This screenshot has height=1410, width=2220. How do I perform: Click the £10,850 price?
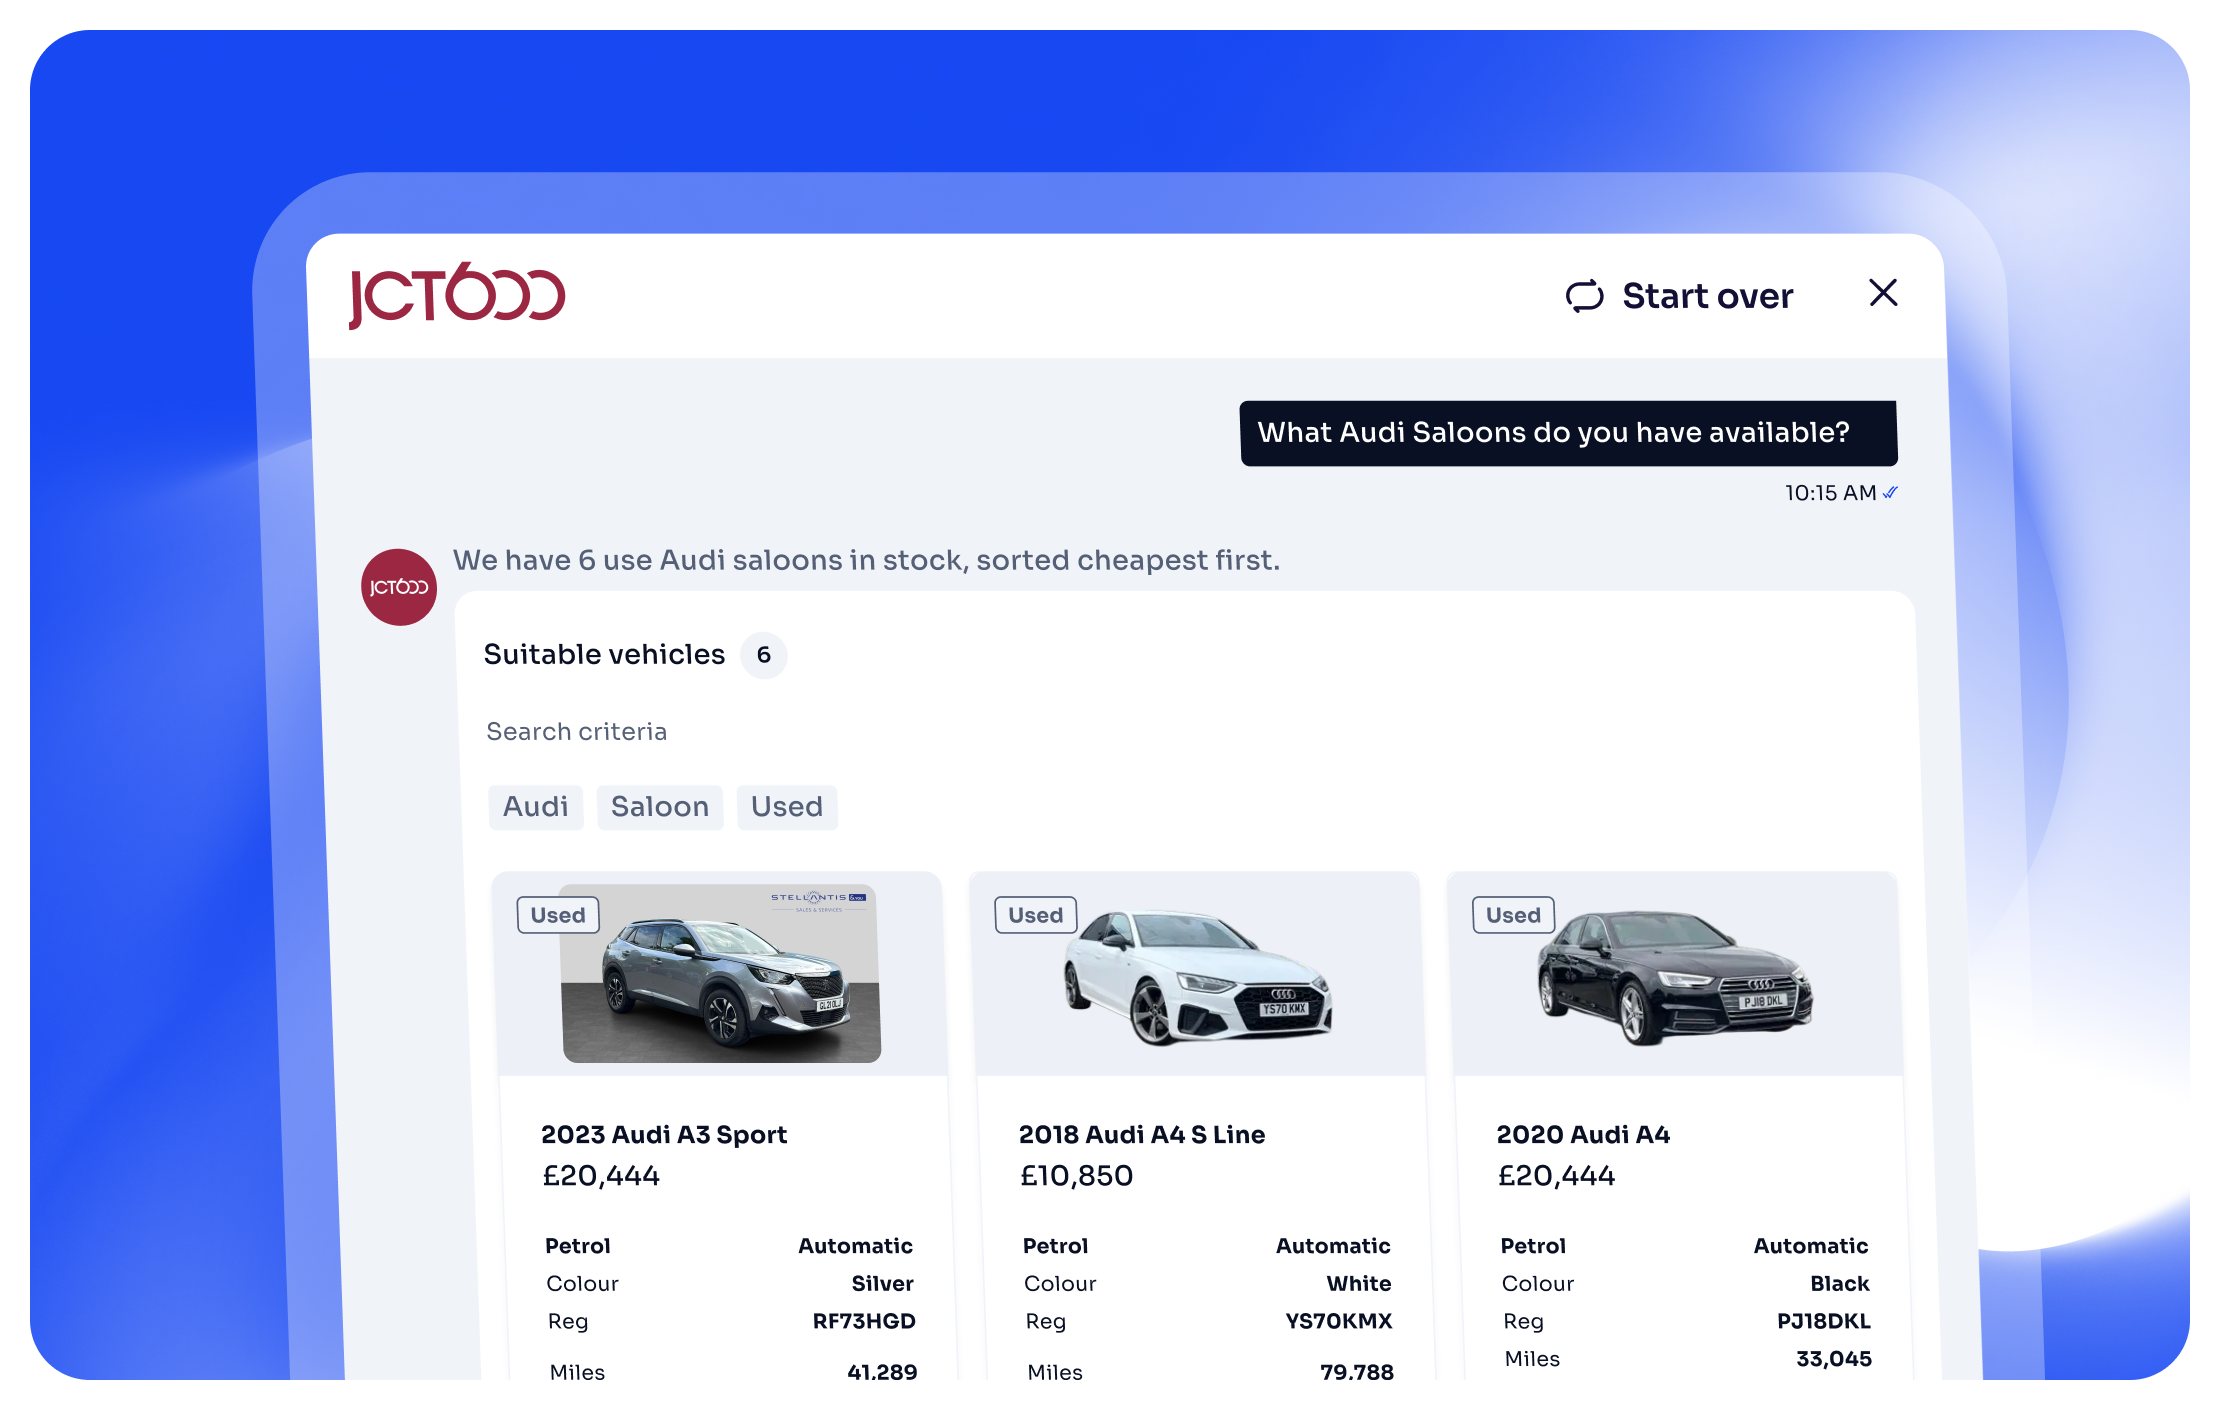coord(1076,1176)
